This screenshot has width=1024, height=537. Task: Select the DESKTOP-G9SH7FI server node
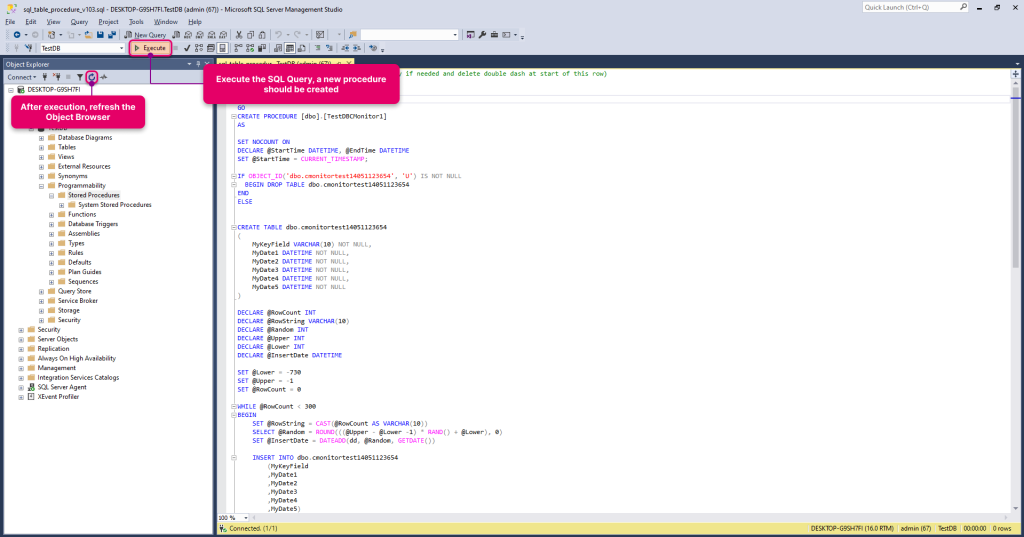[x=54, y=90]
